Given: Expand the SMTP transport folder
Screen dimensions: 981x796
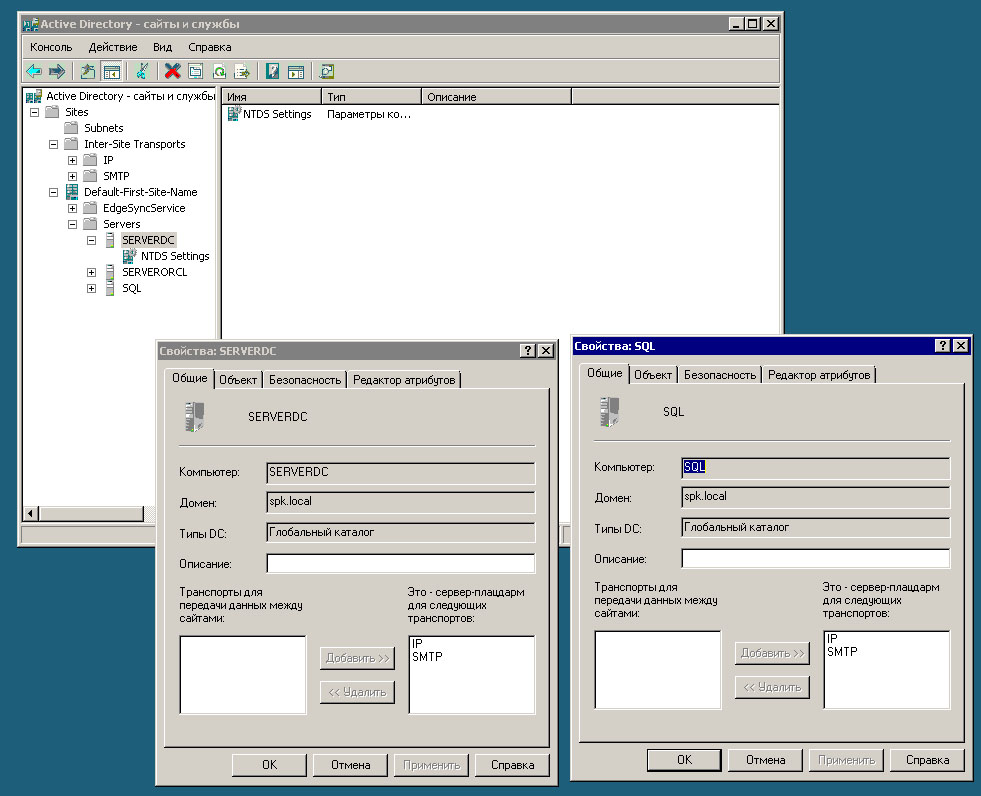Looking at the screenshot, I should click(x=73, y=176).
